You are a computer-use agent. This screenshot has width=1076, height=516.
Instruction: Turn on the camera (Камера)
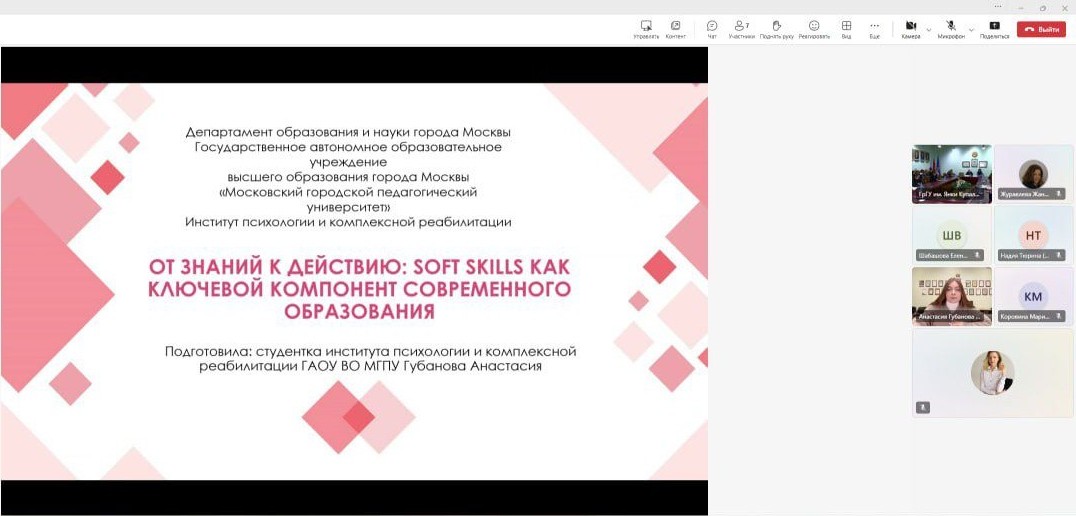coord(910,28)
